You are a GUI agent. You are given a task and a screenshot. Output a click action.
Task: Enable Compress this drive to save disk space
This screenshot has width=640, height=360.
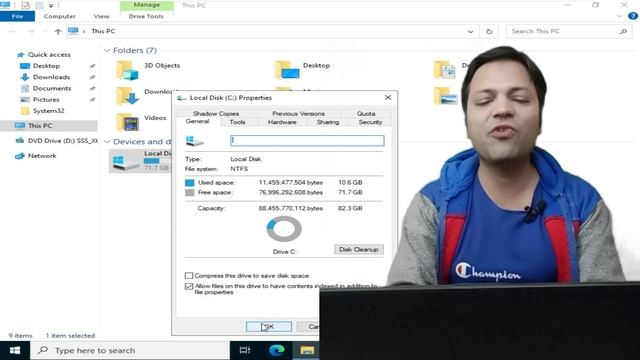point(189,276)
